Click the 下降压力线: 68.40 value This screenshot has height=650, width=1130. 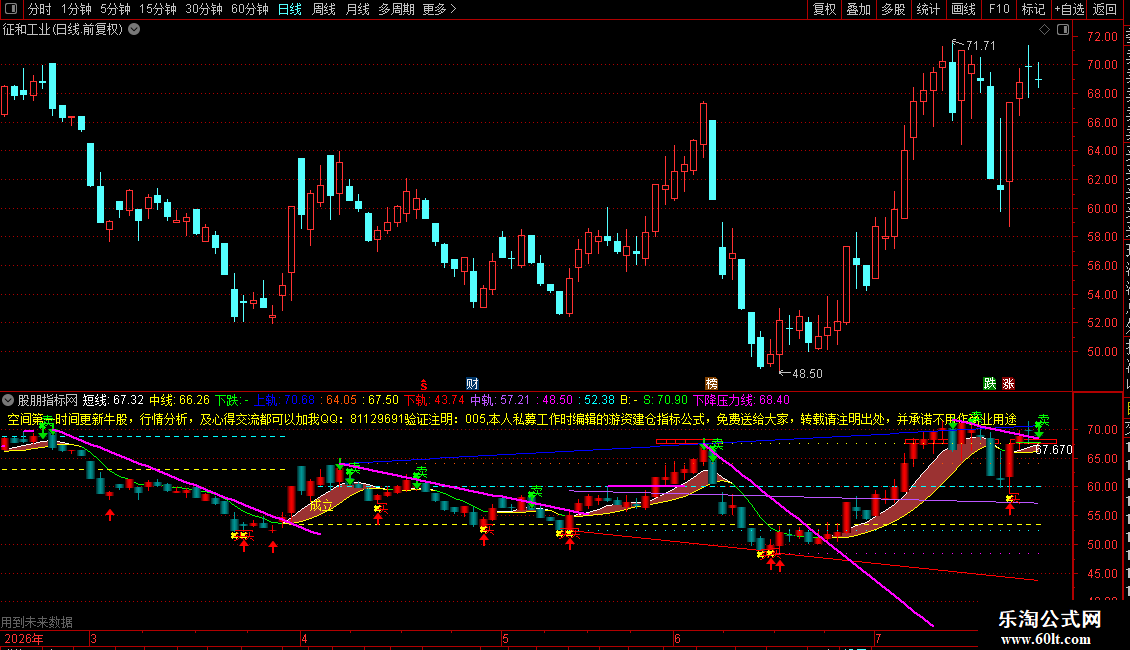tap(742, 400)
